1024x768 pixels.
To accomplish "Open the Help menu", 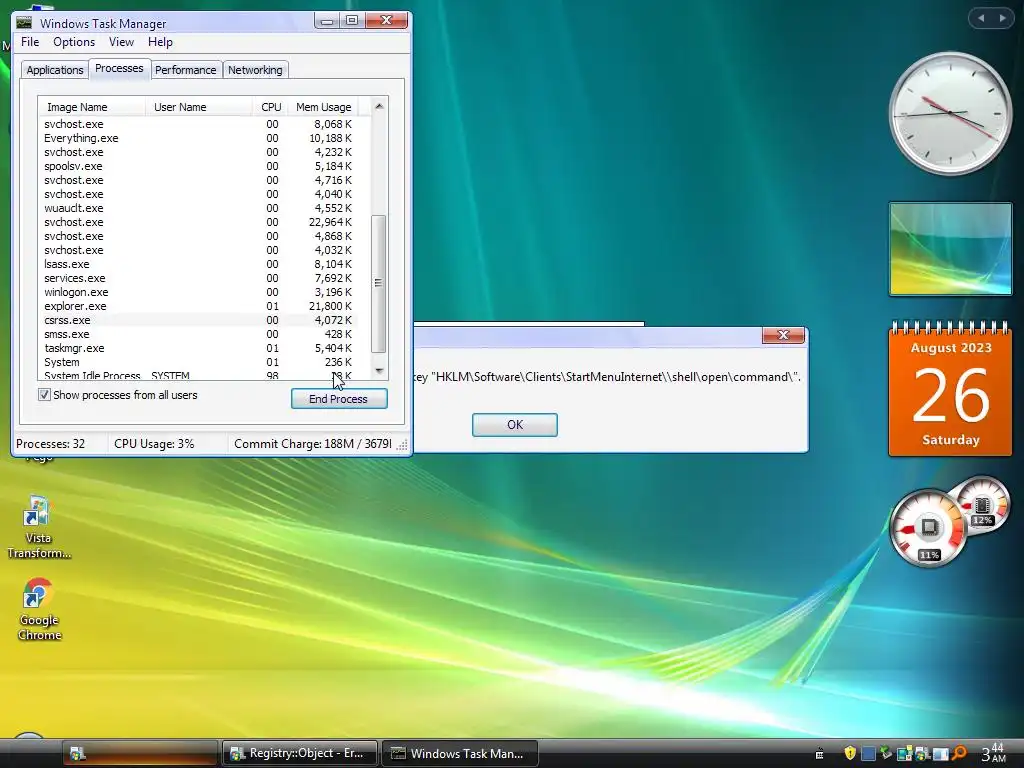I will pyautogui.click(x=160, y=42).
